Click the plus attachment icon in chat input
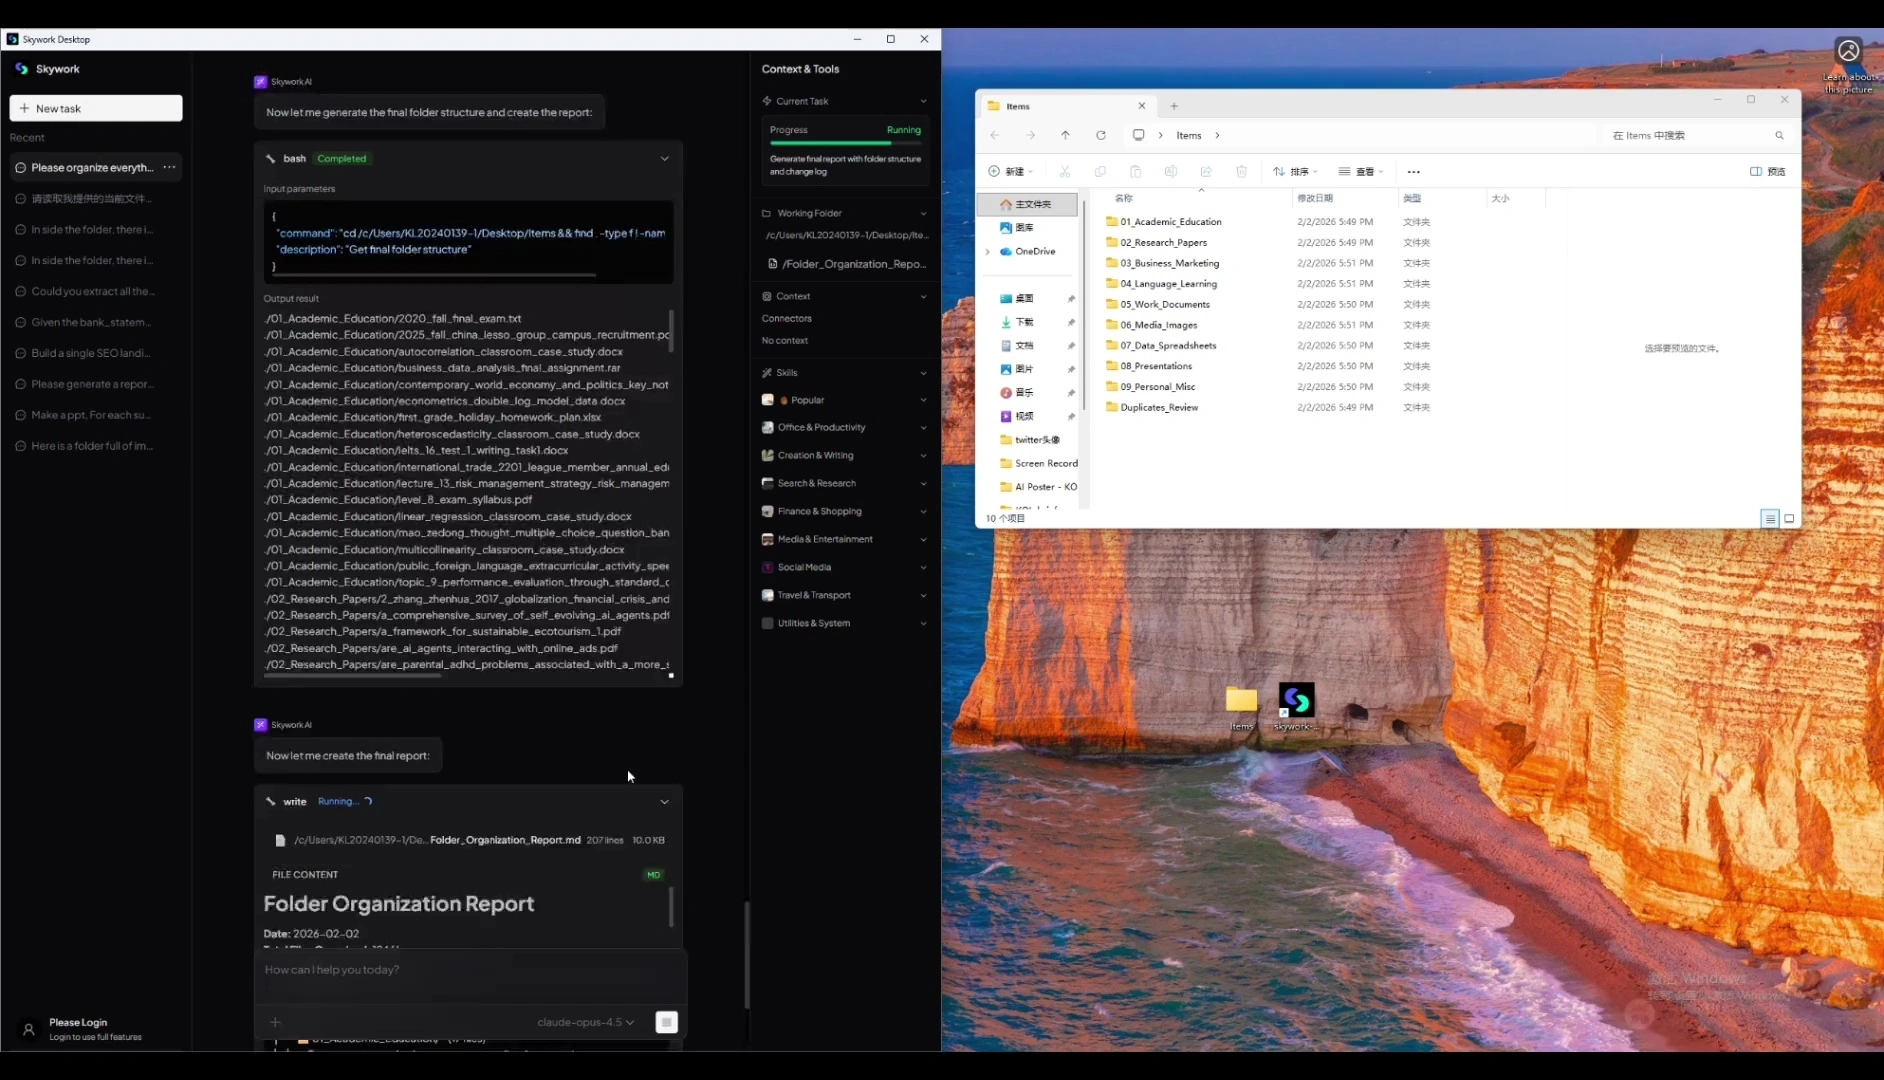Image resolution: width=1884 pixels, height=1080 pixels. 275,1022
